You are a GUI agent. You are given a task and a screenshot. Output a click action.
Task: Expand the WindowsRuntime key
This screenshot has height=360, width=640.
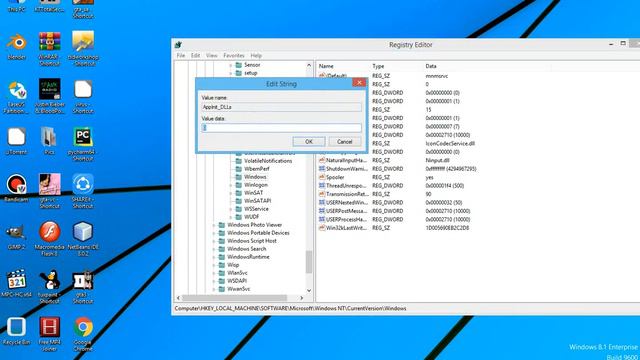pos(214,257)
